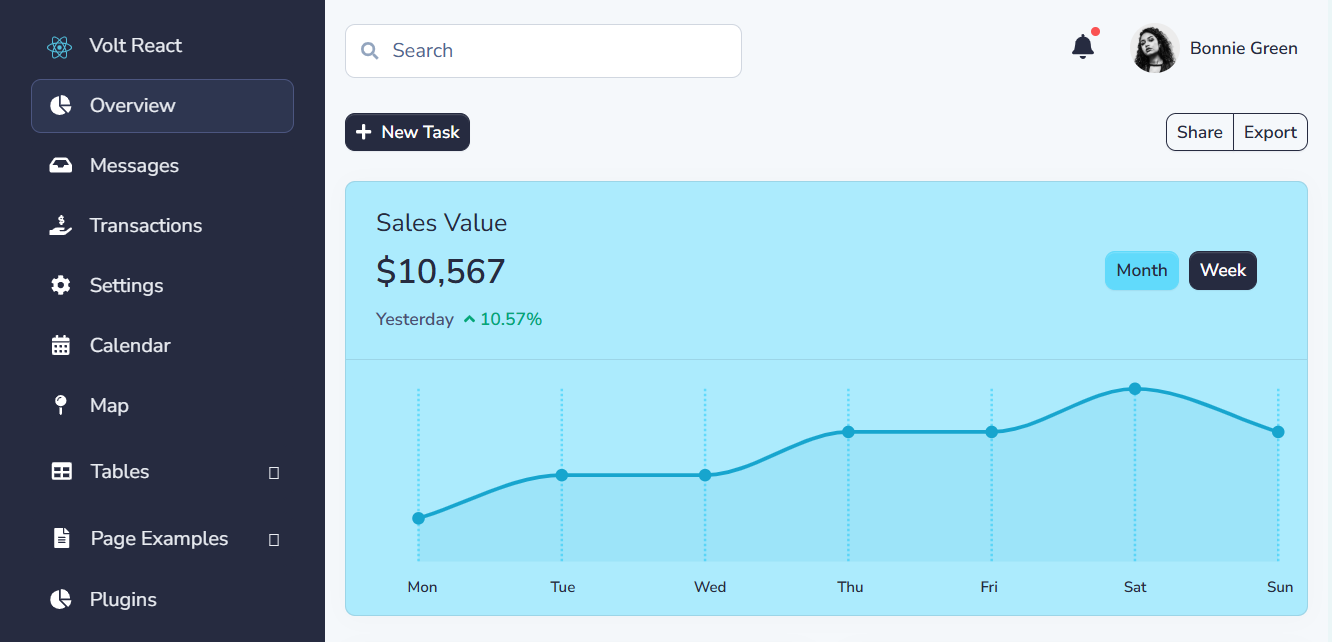Viewport: 1332px width, 642px height.
Task: Click the Plugins pie chart icon
Action: (60, 599)
